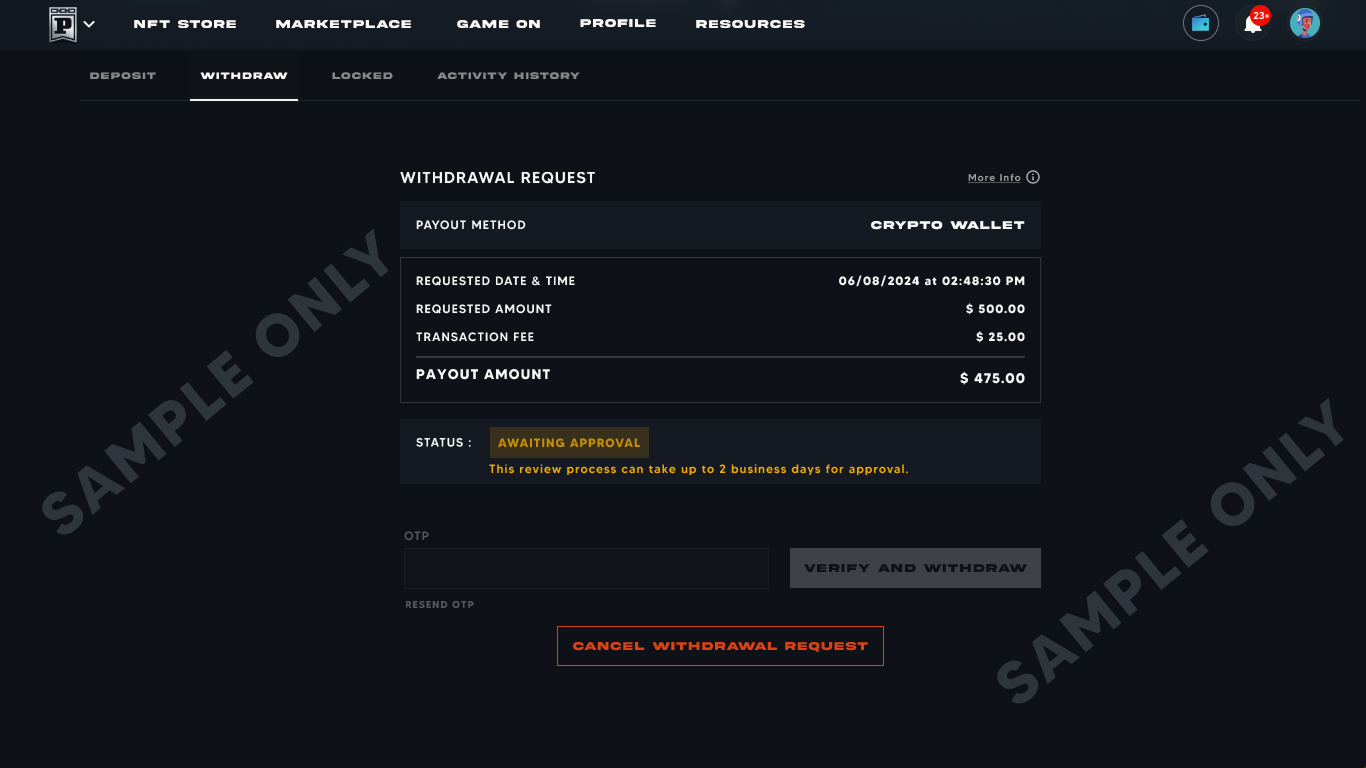Open the Resources menu
The height and width of the screenshot is (768, 1366).
(x=750, y=24)
